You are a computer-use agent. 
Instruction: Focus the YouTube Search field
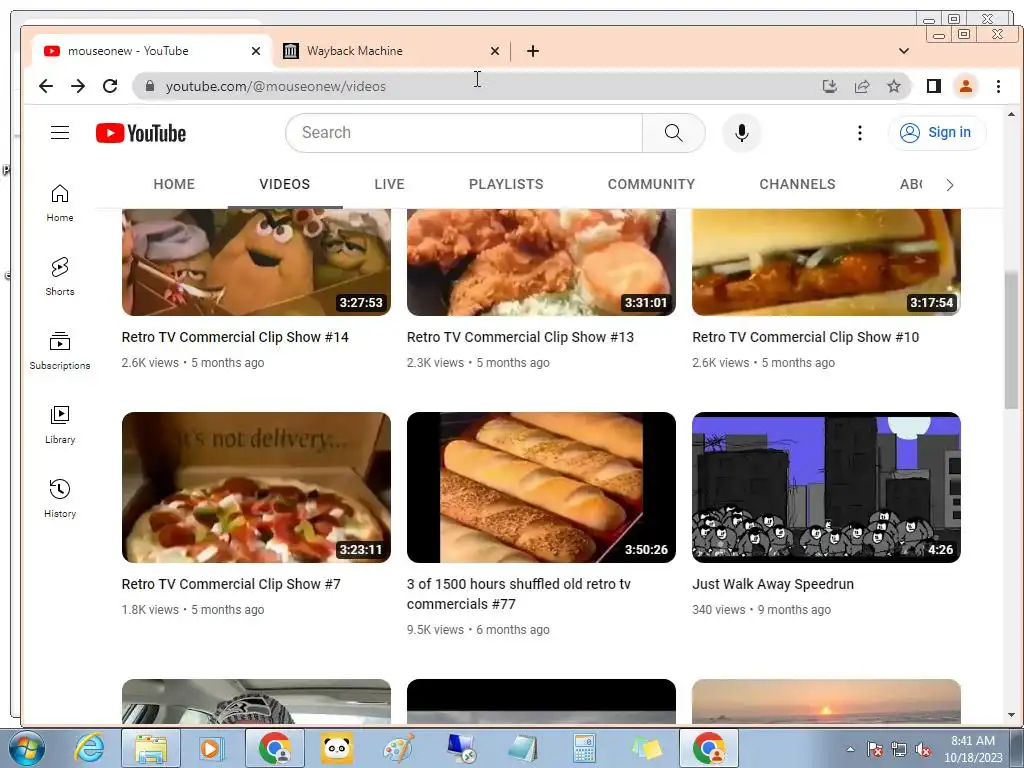[x=464, y=133]
